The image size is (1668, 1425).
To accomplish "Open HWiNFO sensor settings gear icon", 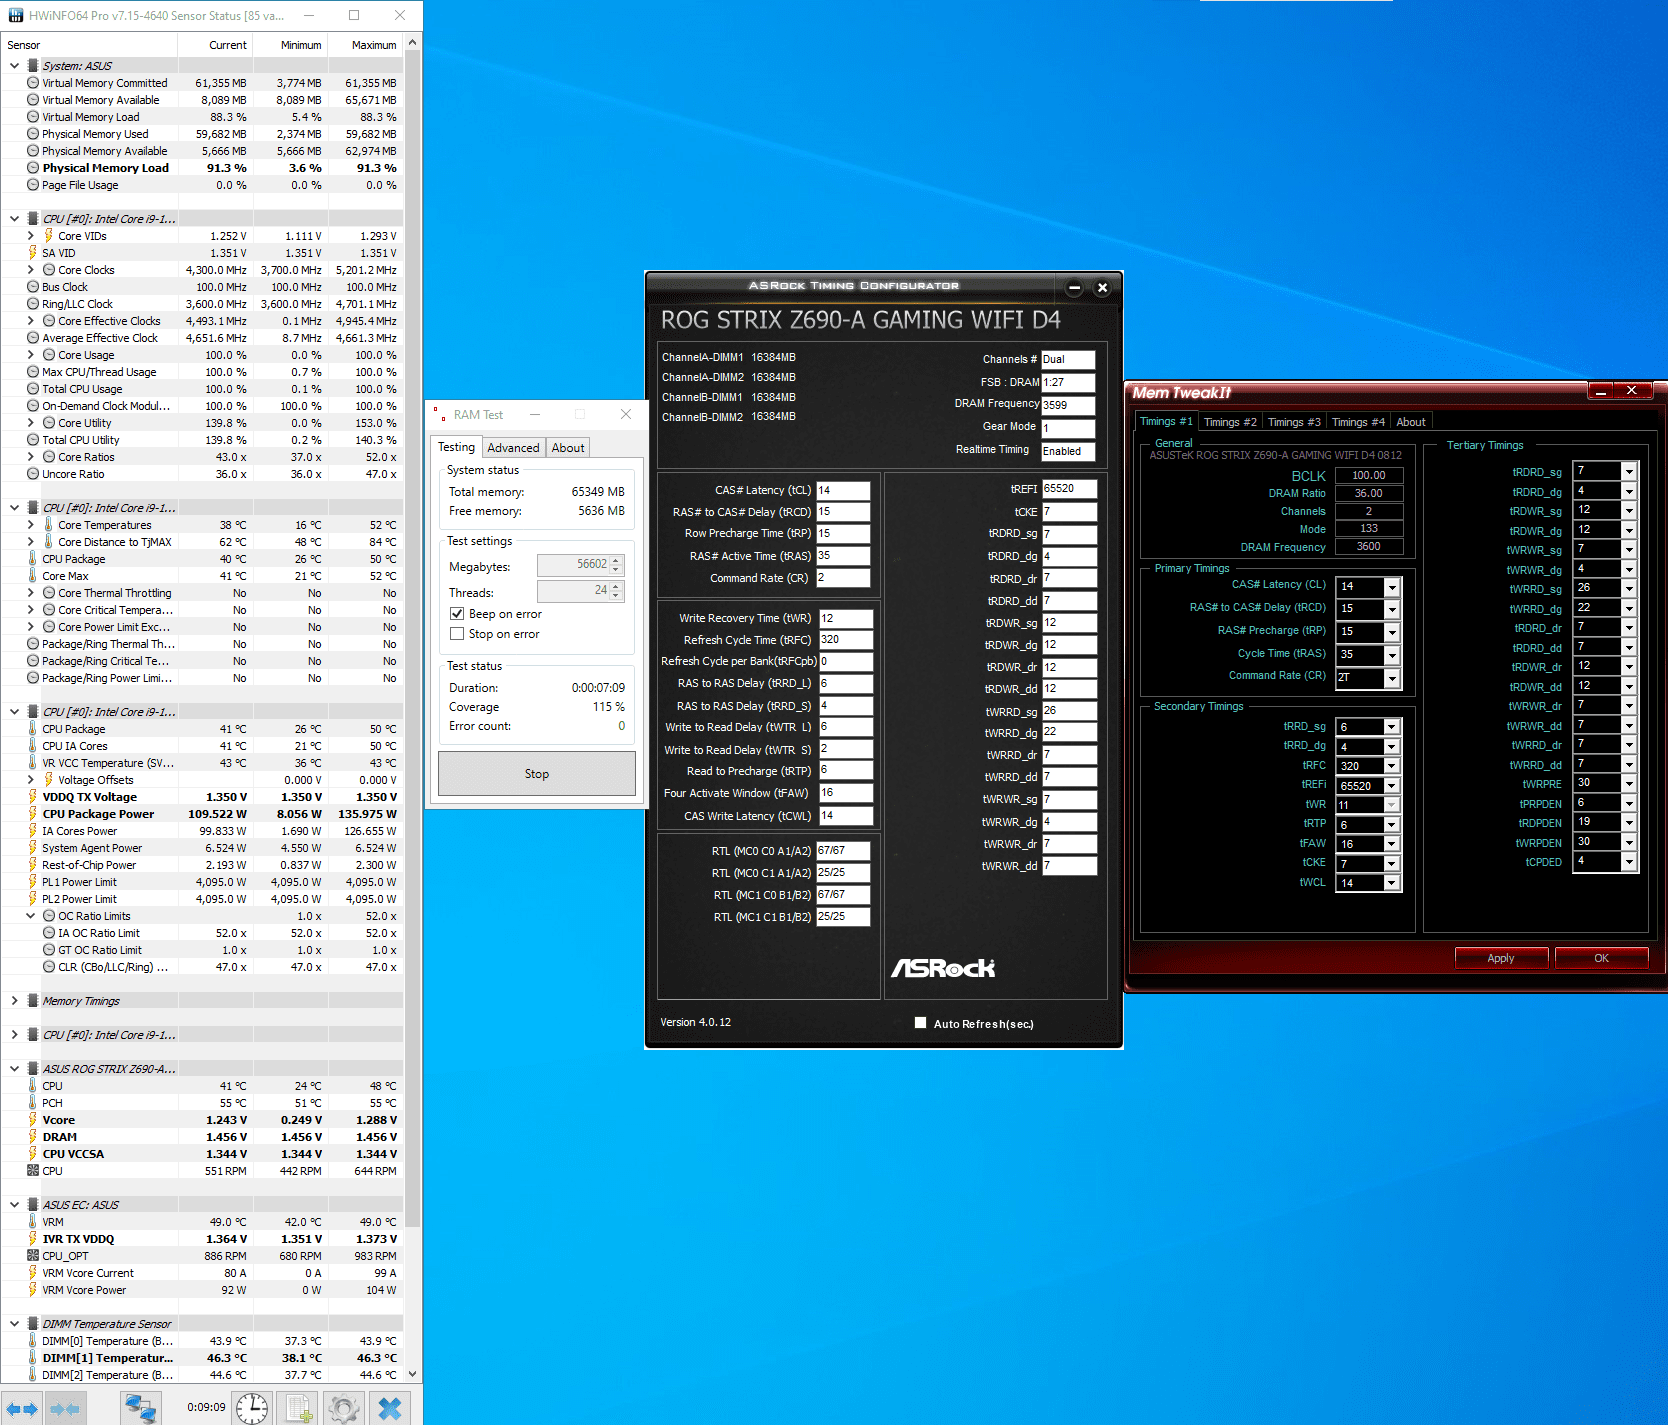I will (x=344, y=1408).
